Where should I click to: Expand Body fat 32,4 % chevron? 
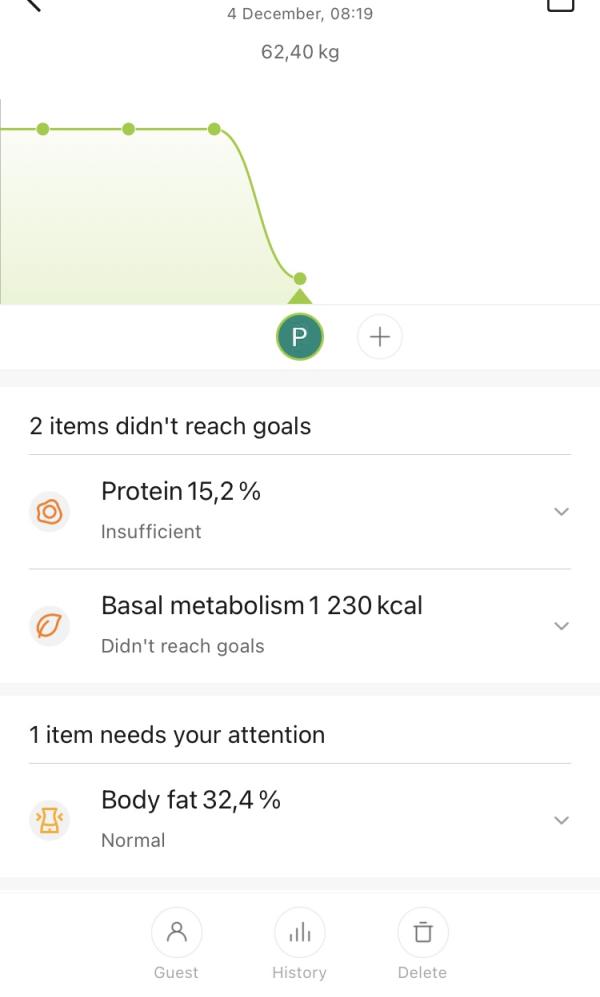tap(561, 820)
